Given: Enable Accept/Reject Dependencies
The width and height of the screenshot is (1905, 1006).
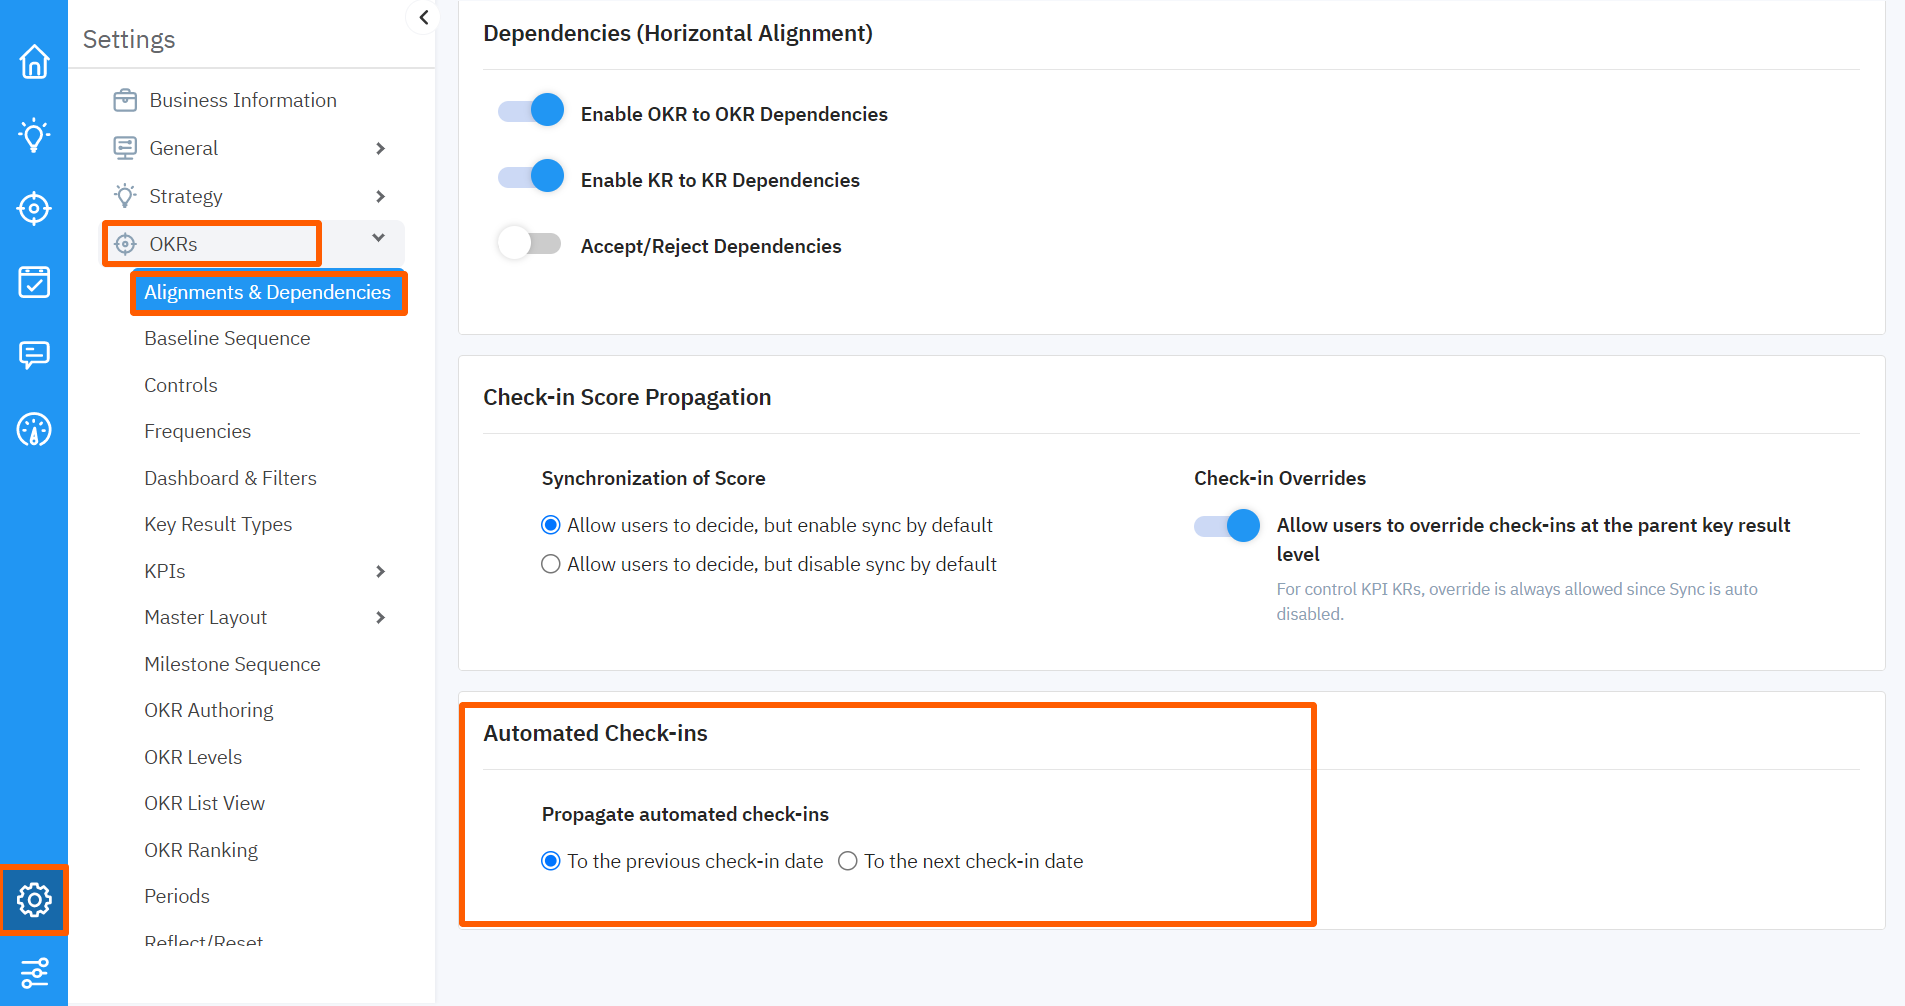Looking at the screenshot, I should click(530, 242).
